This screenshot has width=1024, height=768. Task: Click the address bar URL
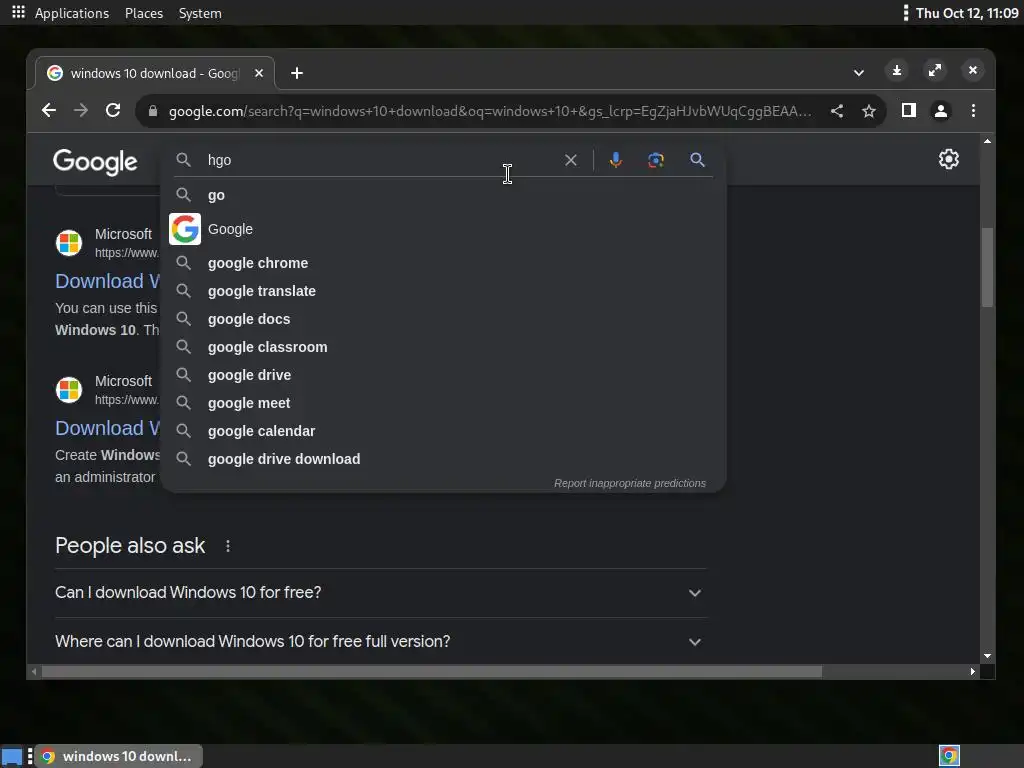[490, 111]
